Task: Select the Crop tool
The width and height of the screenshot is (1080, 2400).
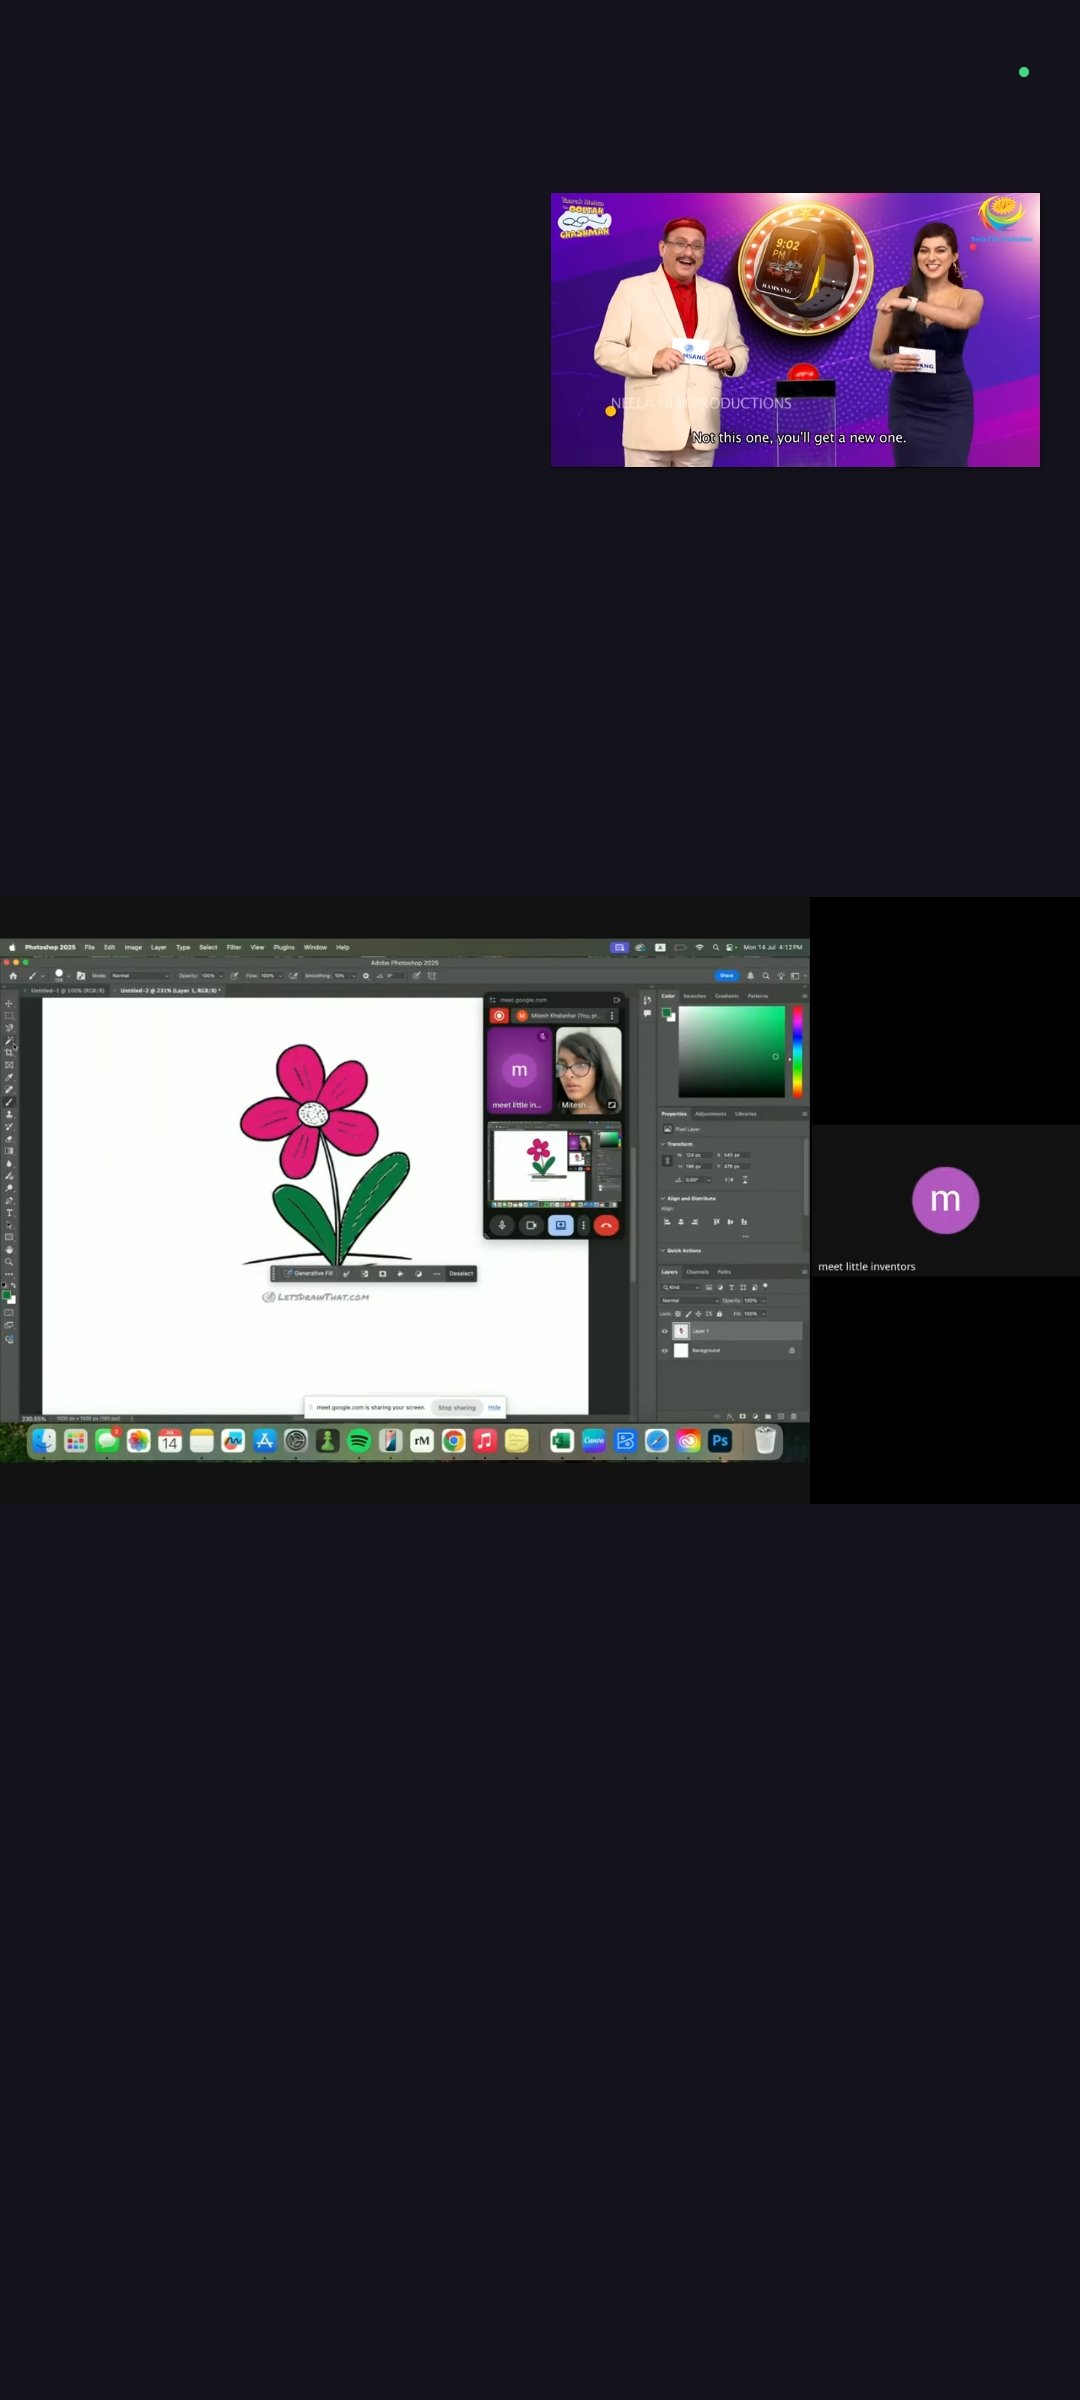Action: pyautogui.click(x=9, y=1053)
